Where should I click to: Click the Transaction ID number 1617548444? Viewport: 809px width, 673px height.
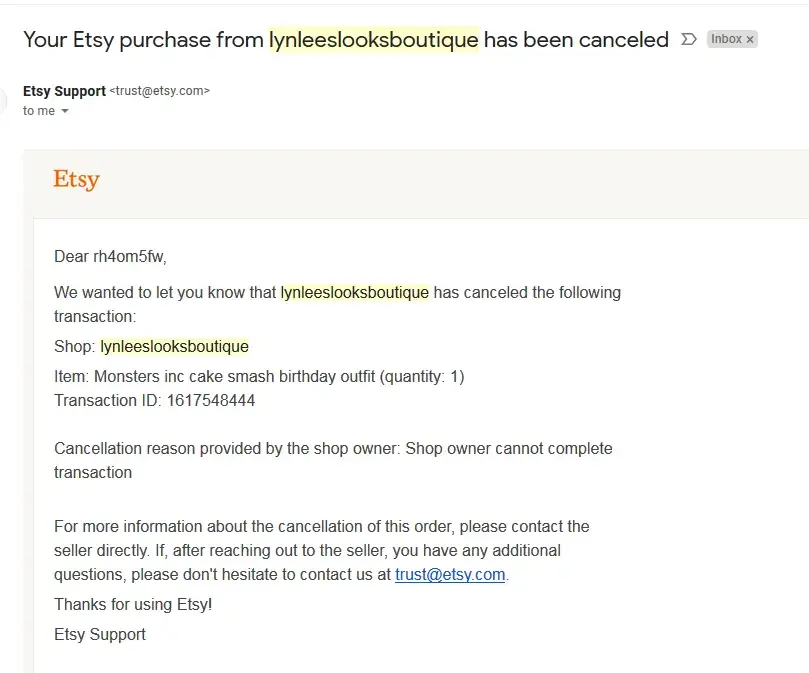[x=210, y=401]
